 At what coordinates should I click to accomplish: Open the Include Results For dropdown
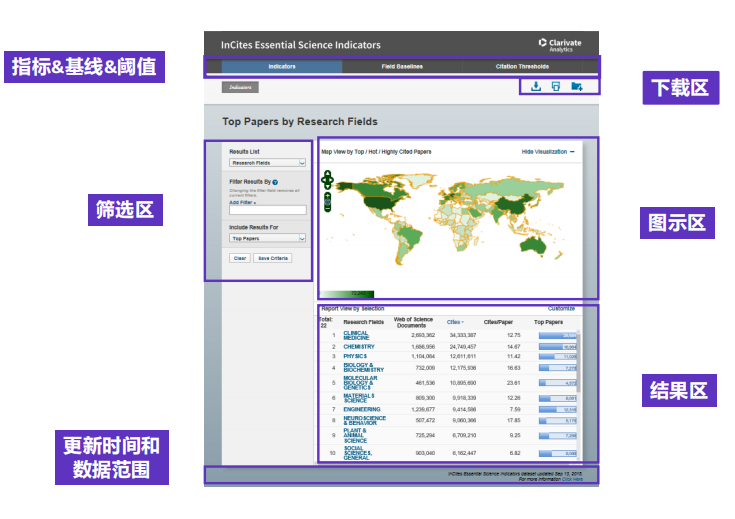coord(267,239)
